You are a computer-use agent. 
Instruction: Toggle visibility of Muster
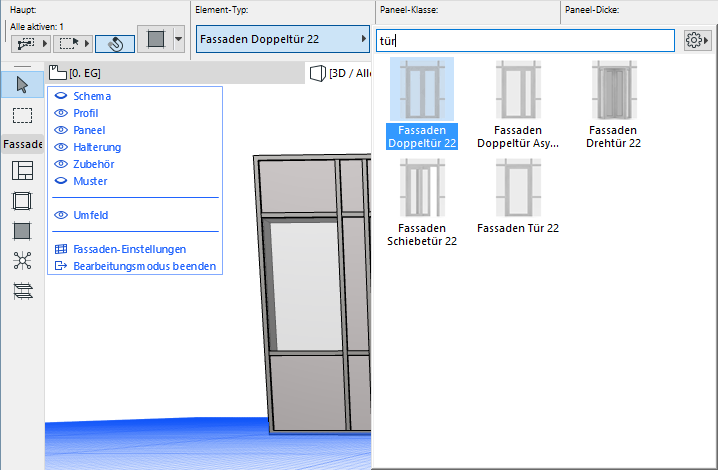60,181
